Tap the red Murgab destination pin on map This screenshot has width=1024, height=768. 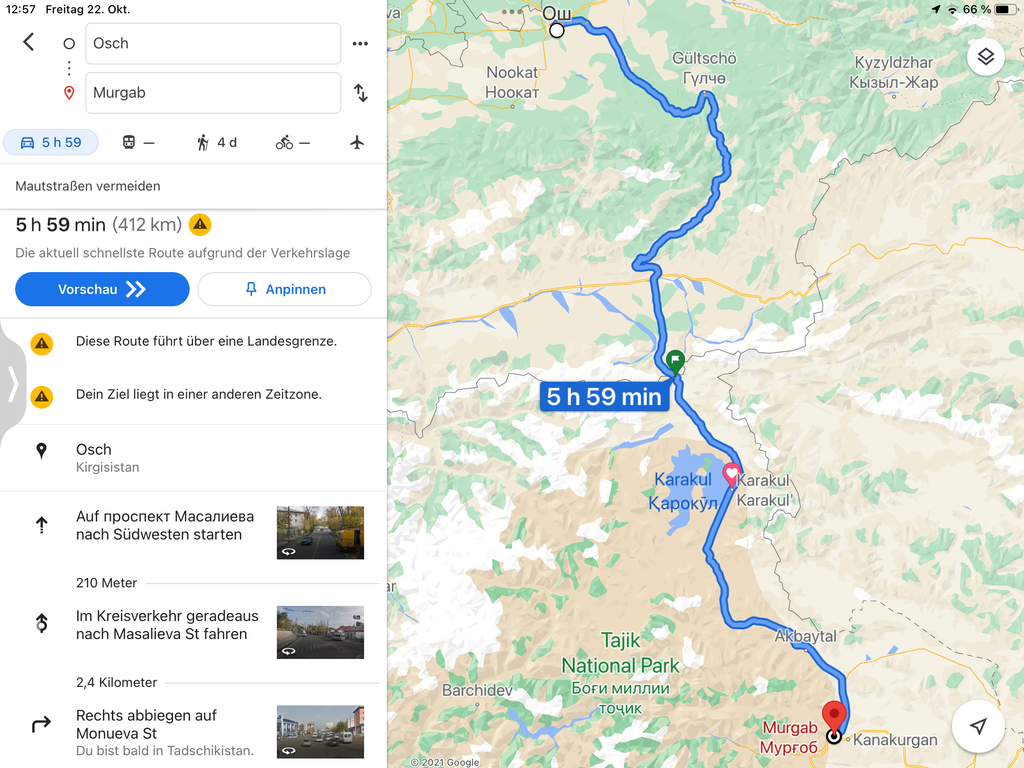tap(833, 716)
